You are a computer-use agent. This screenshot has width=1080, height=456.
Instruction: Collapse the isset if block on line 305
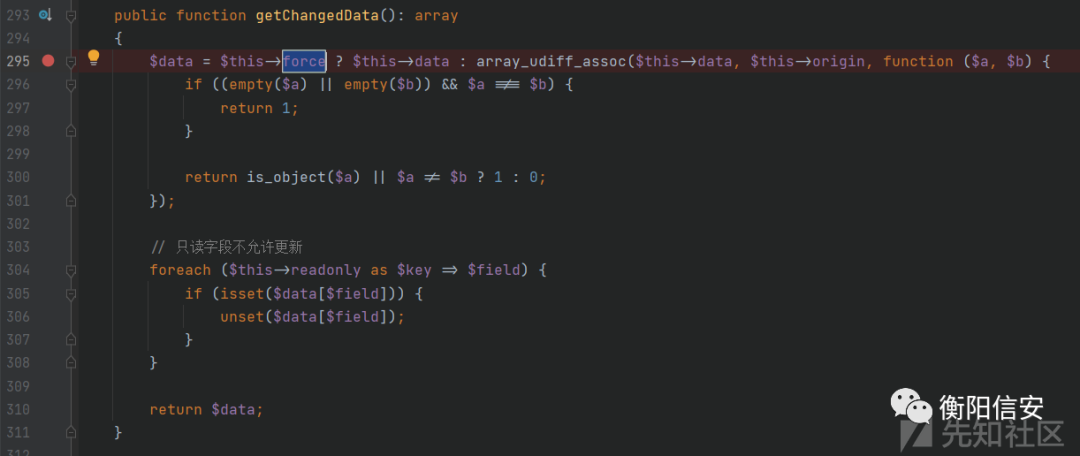[x=70, y=293]
